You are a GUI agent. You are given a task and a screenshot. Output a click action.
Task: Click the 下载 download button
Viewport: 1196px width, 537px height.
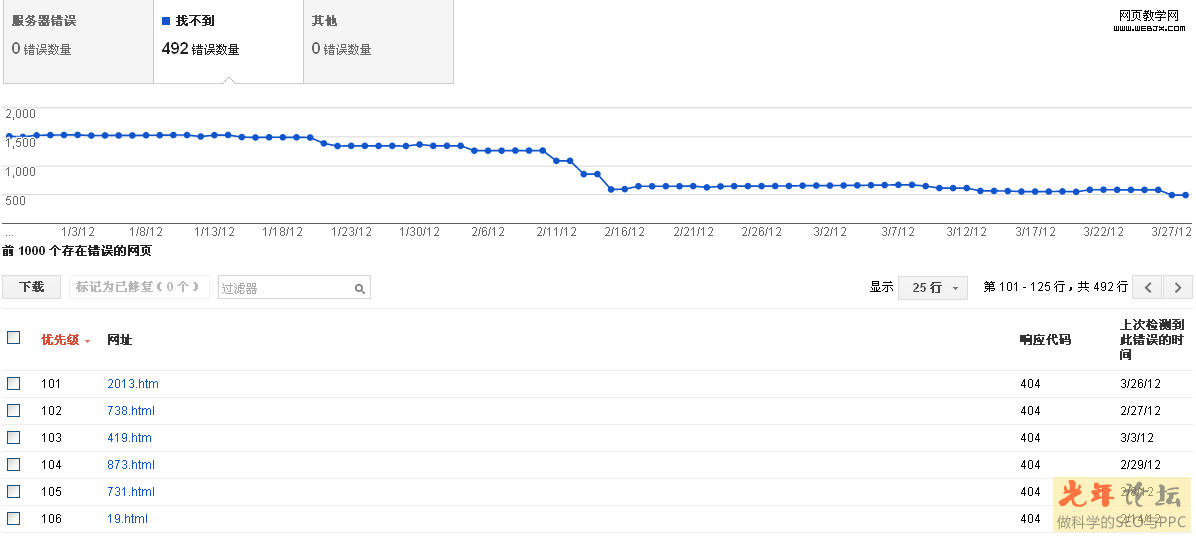pos(32,287)
